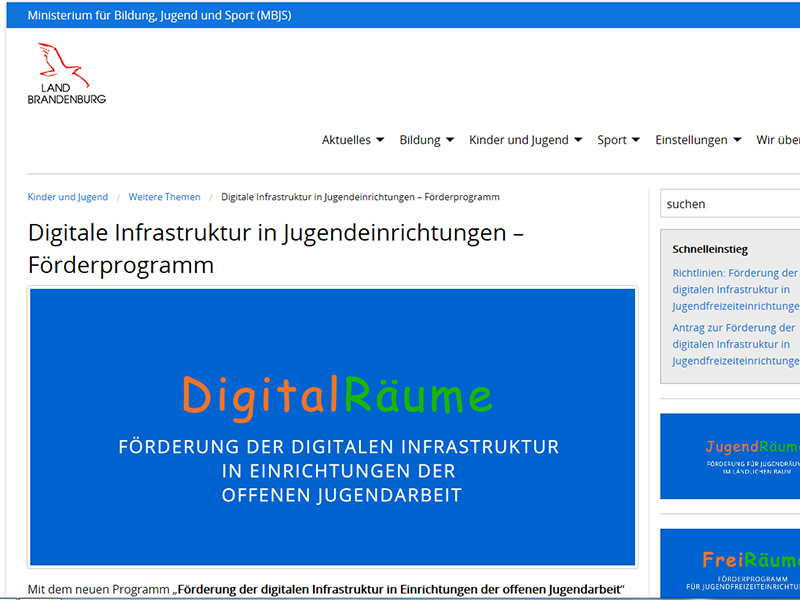Open Antrag zur Förderung link
This screenshot has height=600, width=800.
click(735, 344)
